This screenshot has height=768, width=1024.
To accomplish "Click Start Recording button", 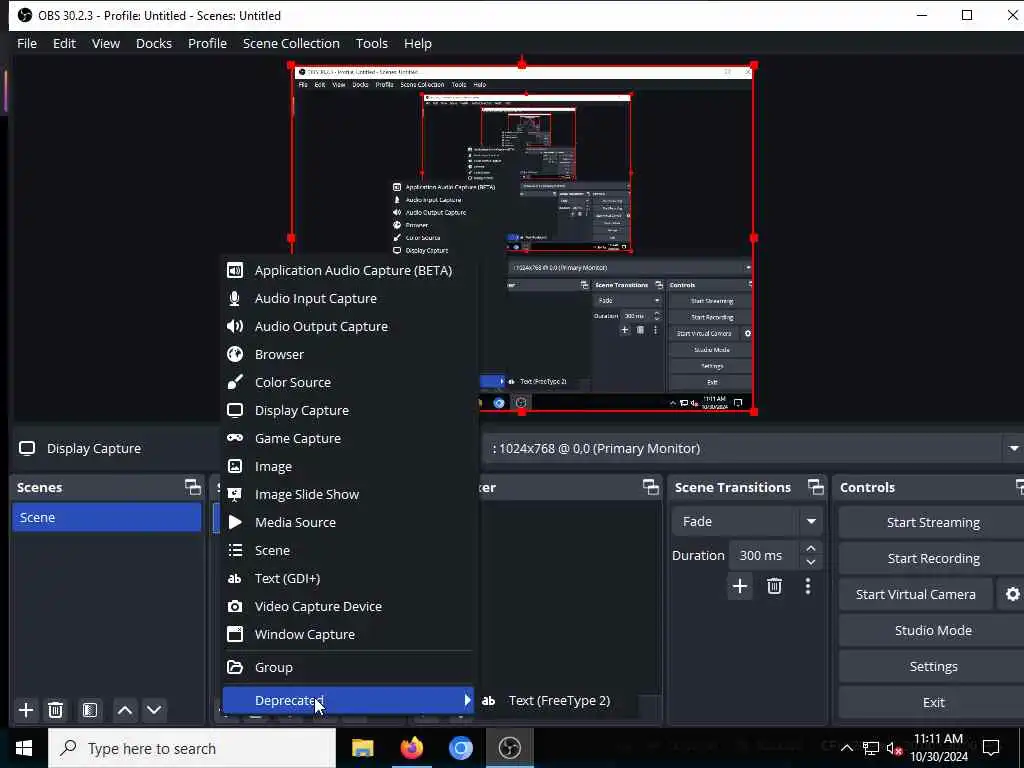I will (933, 558).
